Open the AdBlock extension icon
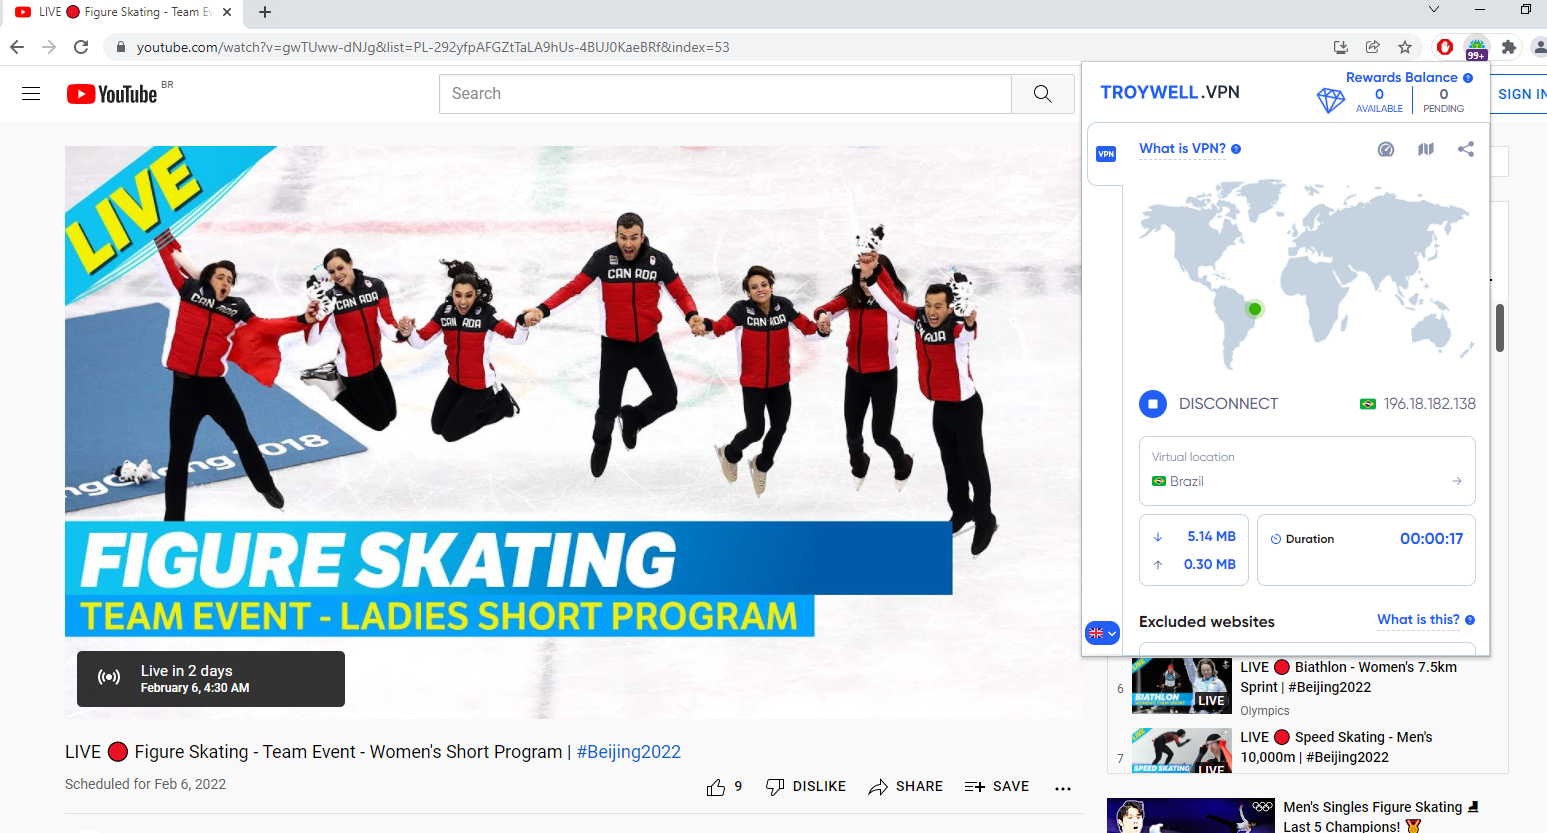This screenshot has height=833, width=1547. pos(1444,47)
